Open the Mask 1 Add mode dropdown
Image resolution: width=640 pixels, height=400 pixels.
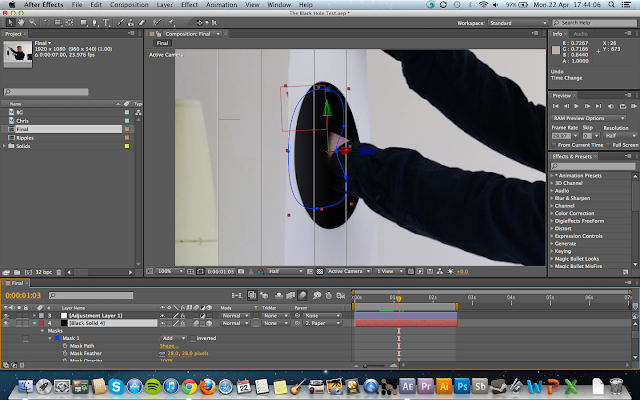click(173, 338)
